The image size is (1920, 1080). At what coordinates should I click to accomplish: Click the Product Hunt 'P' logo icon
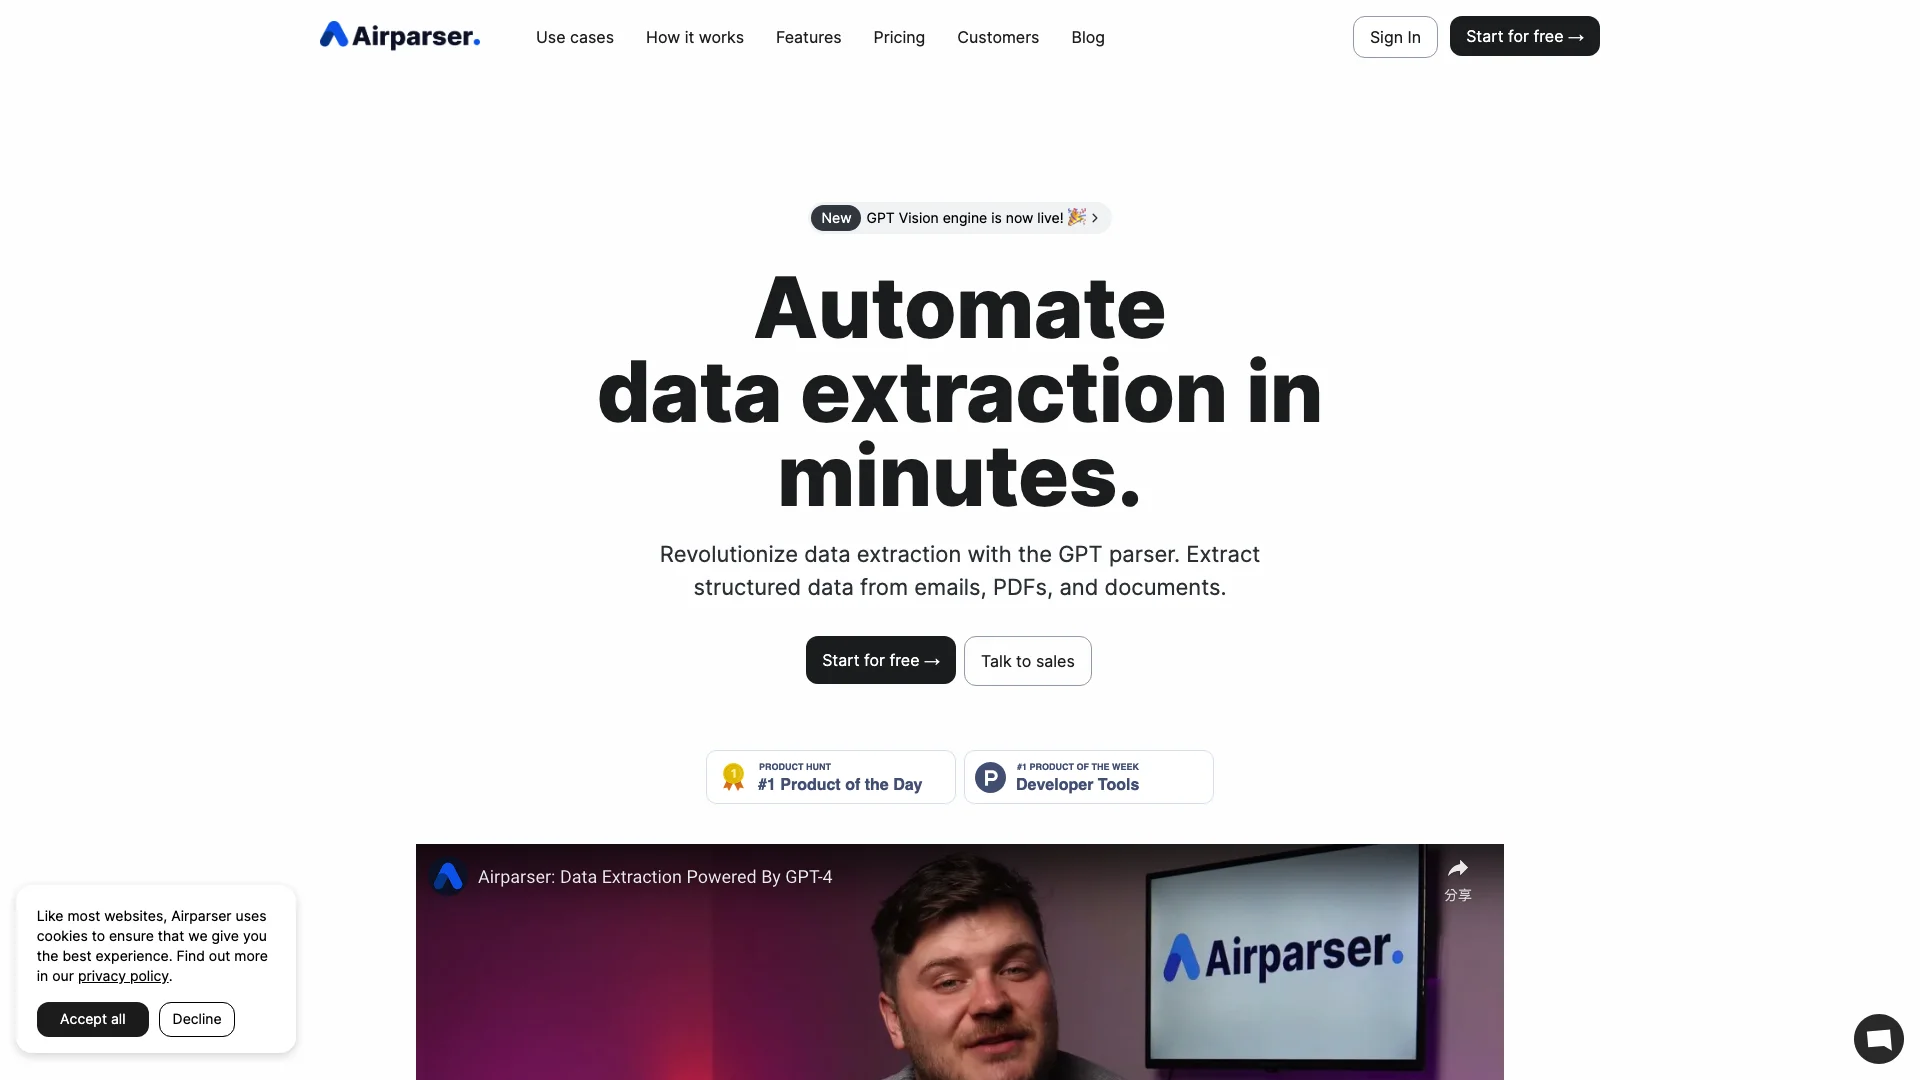(990, 777)
